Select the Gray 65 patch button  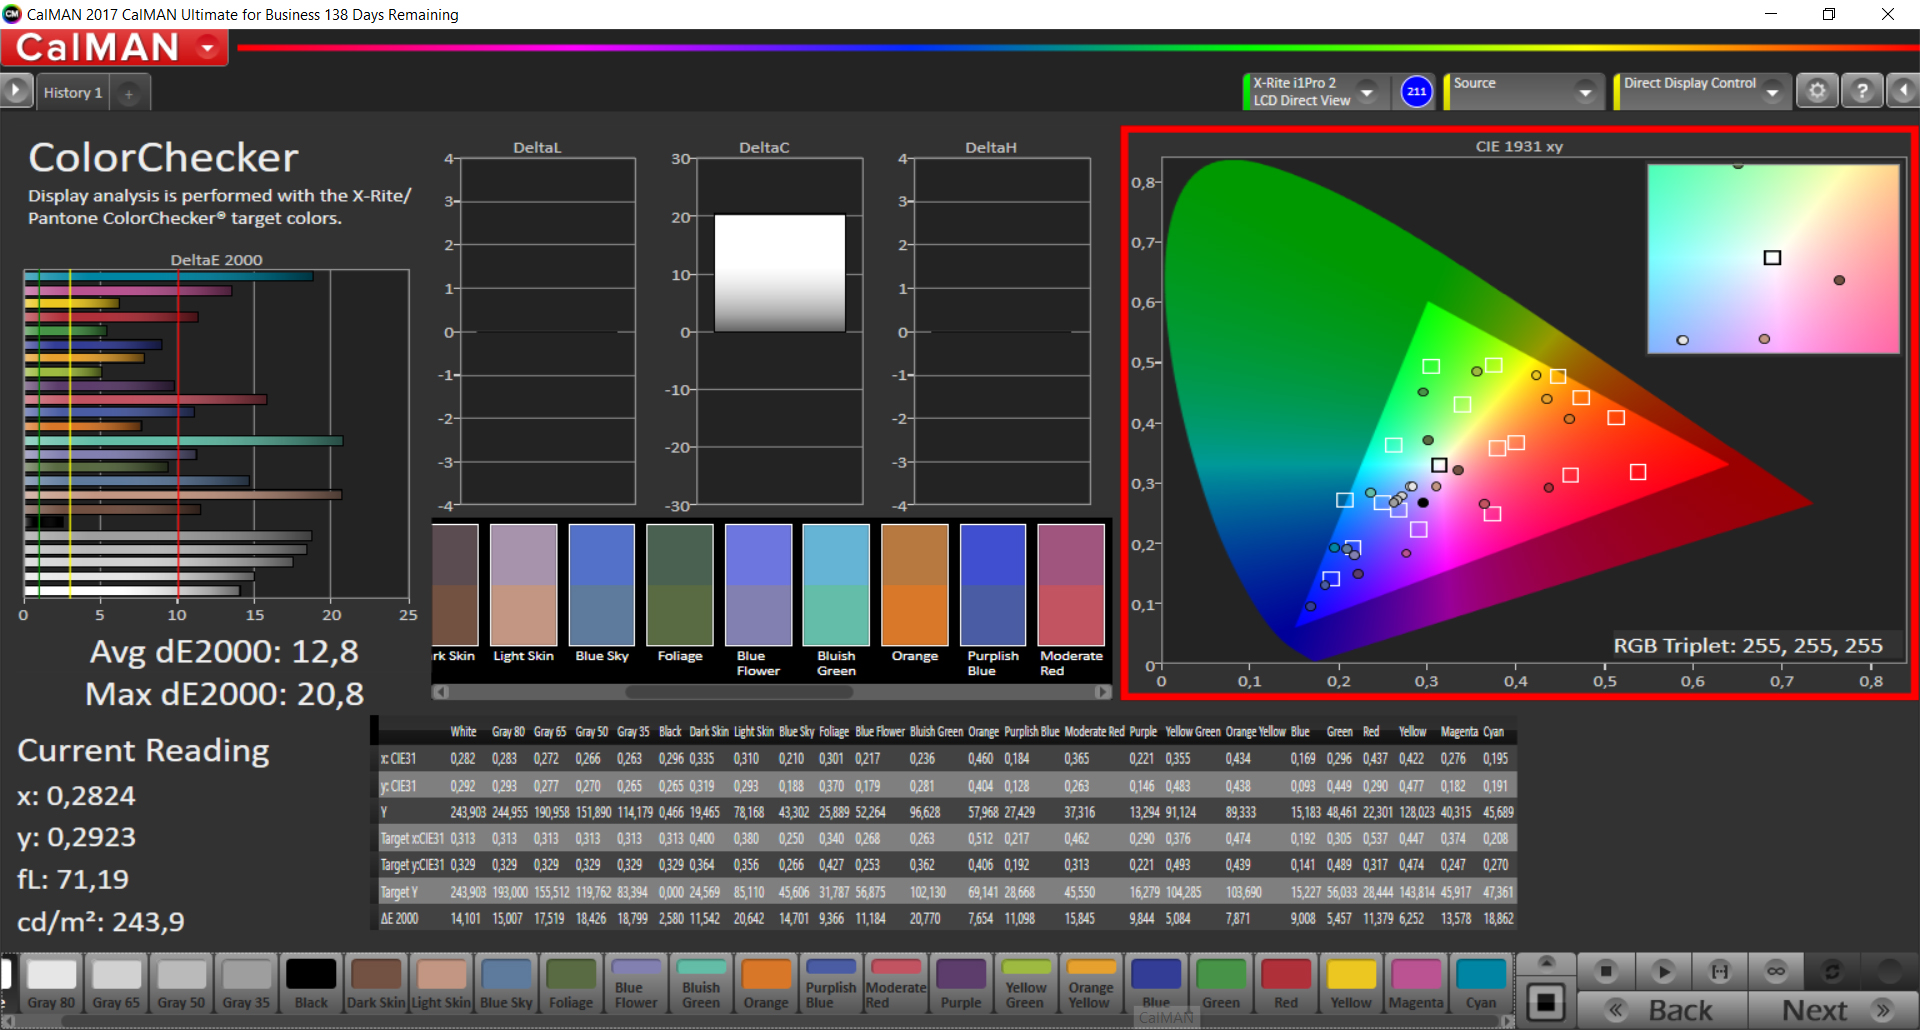point(116,984)
